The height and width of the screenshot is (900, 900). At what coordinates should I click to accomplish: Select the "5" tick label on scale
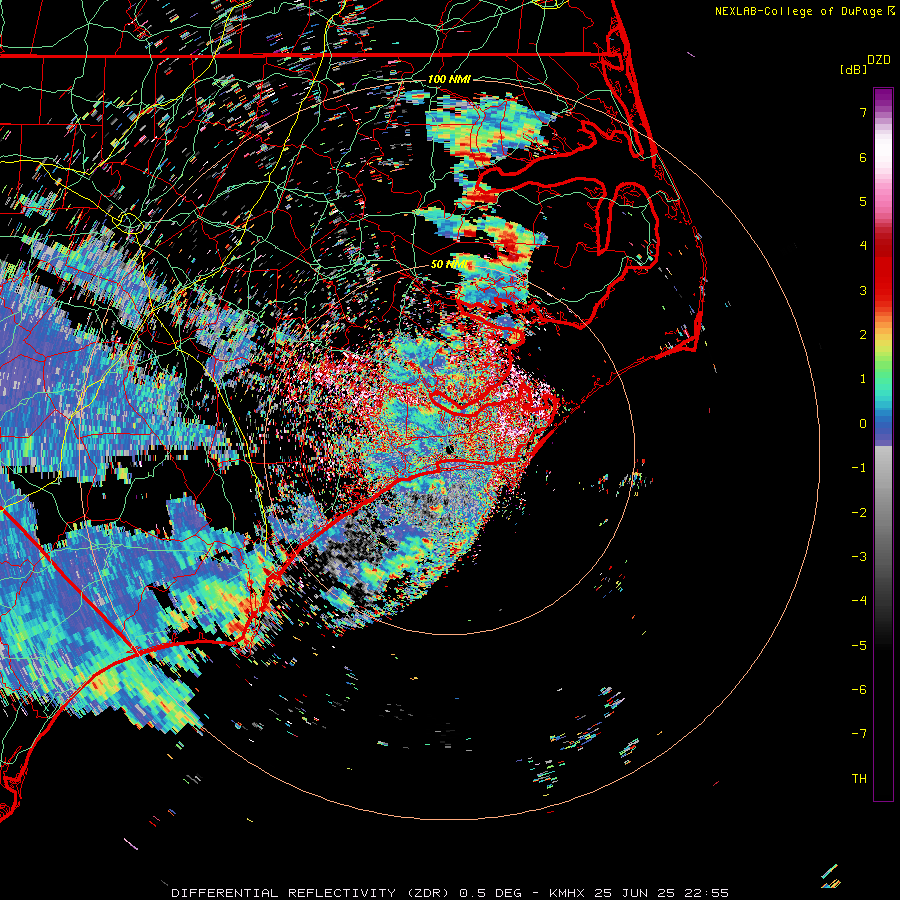tap(863, 201)
